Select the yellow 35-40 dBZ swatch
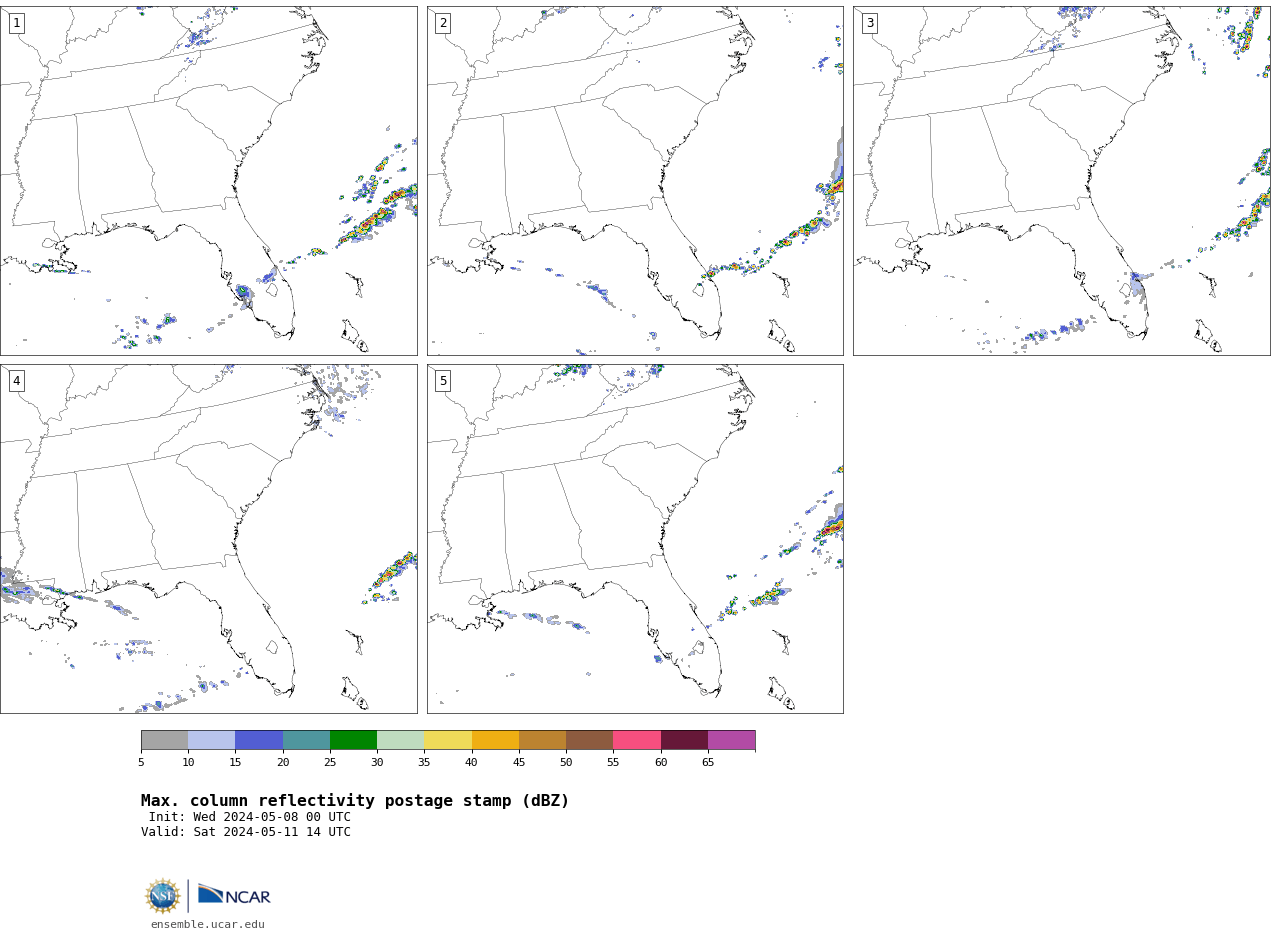The height and width of the screenshot is (936, 1280). 448,740
